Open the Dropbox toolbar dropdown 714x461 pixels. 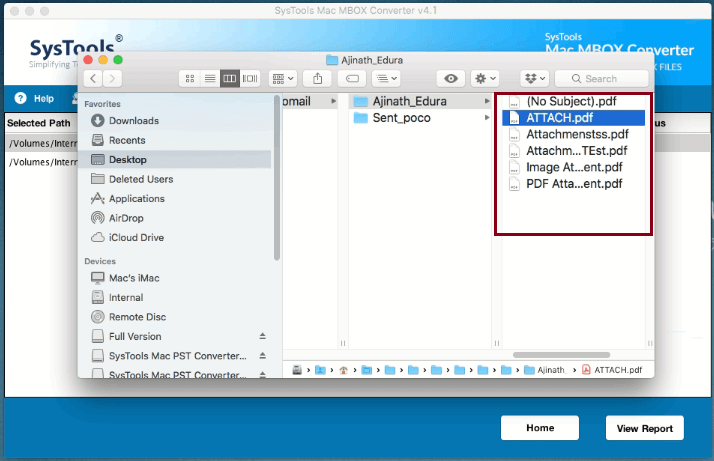pyautogui.click(x=535, y=79)
